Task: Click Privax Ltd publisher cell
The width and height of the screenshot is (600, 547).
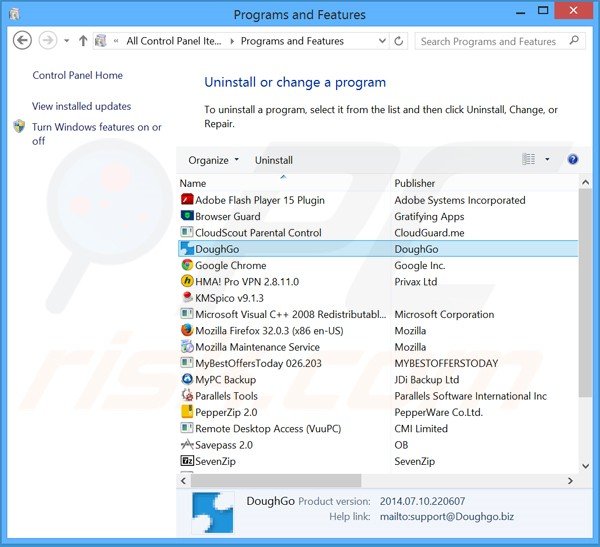Action: (x=416, y=282)
